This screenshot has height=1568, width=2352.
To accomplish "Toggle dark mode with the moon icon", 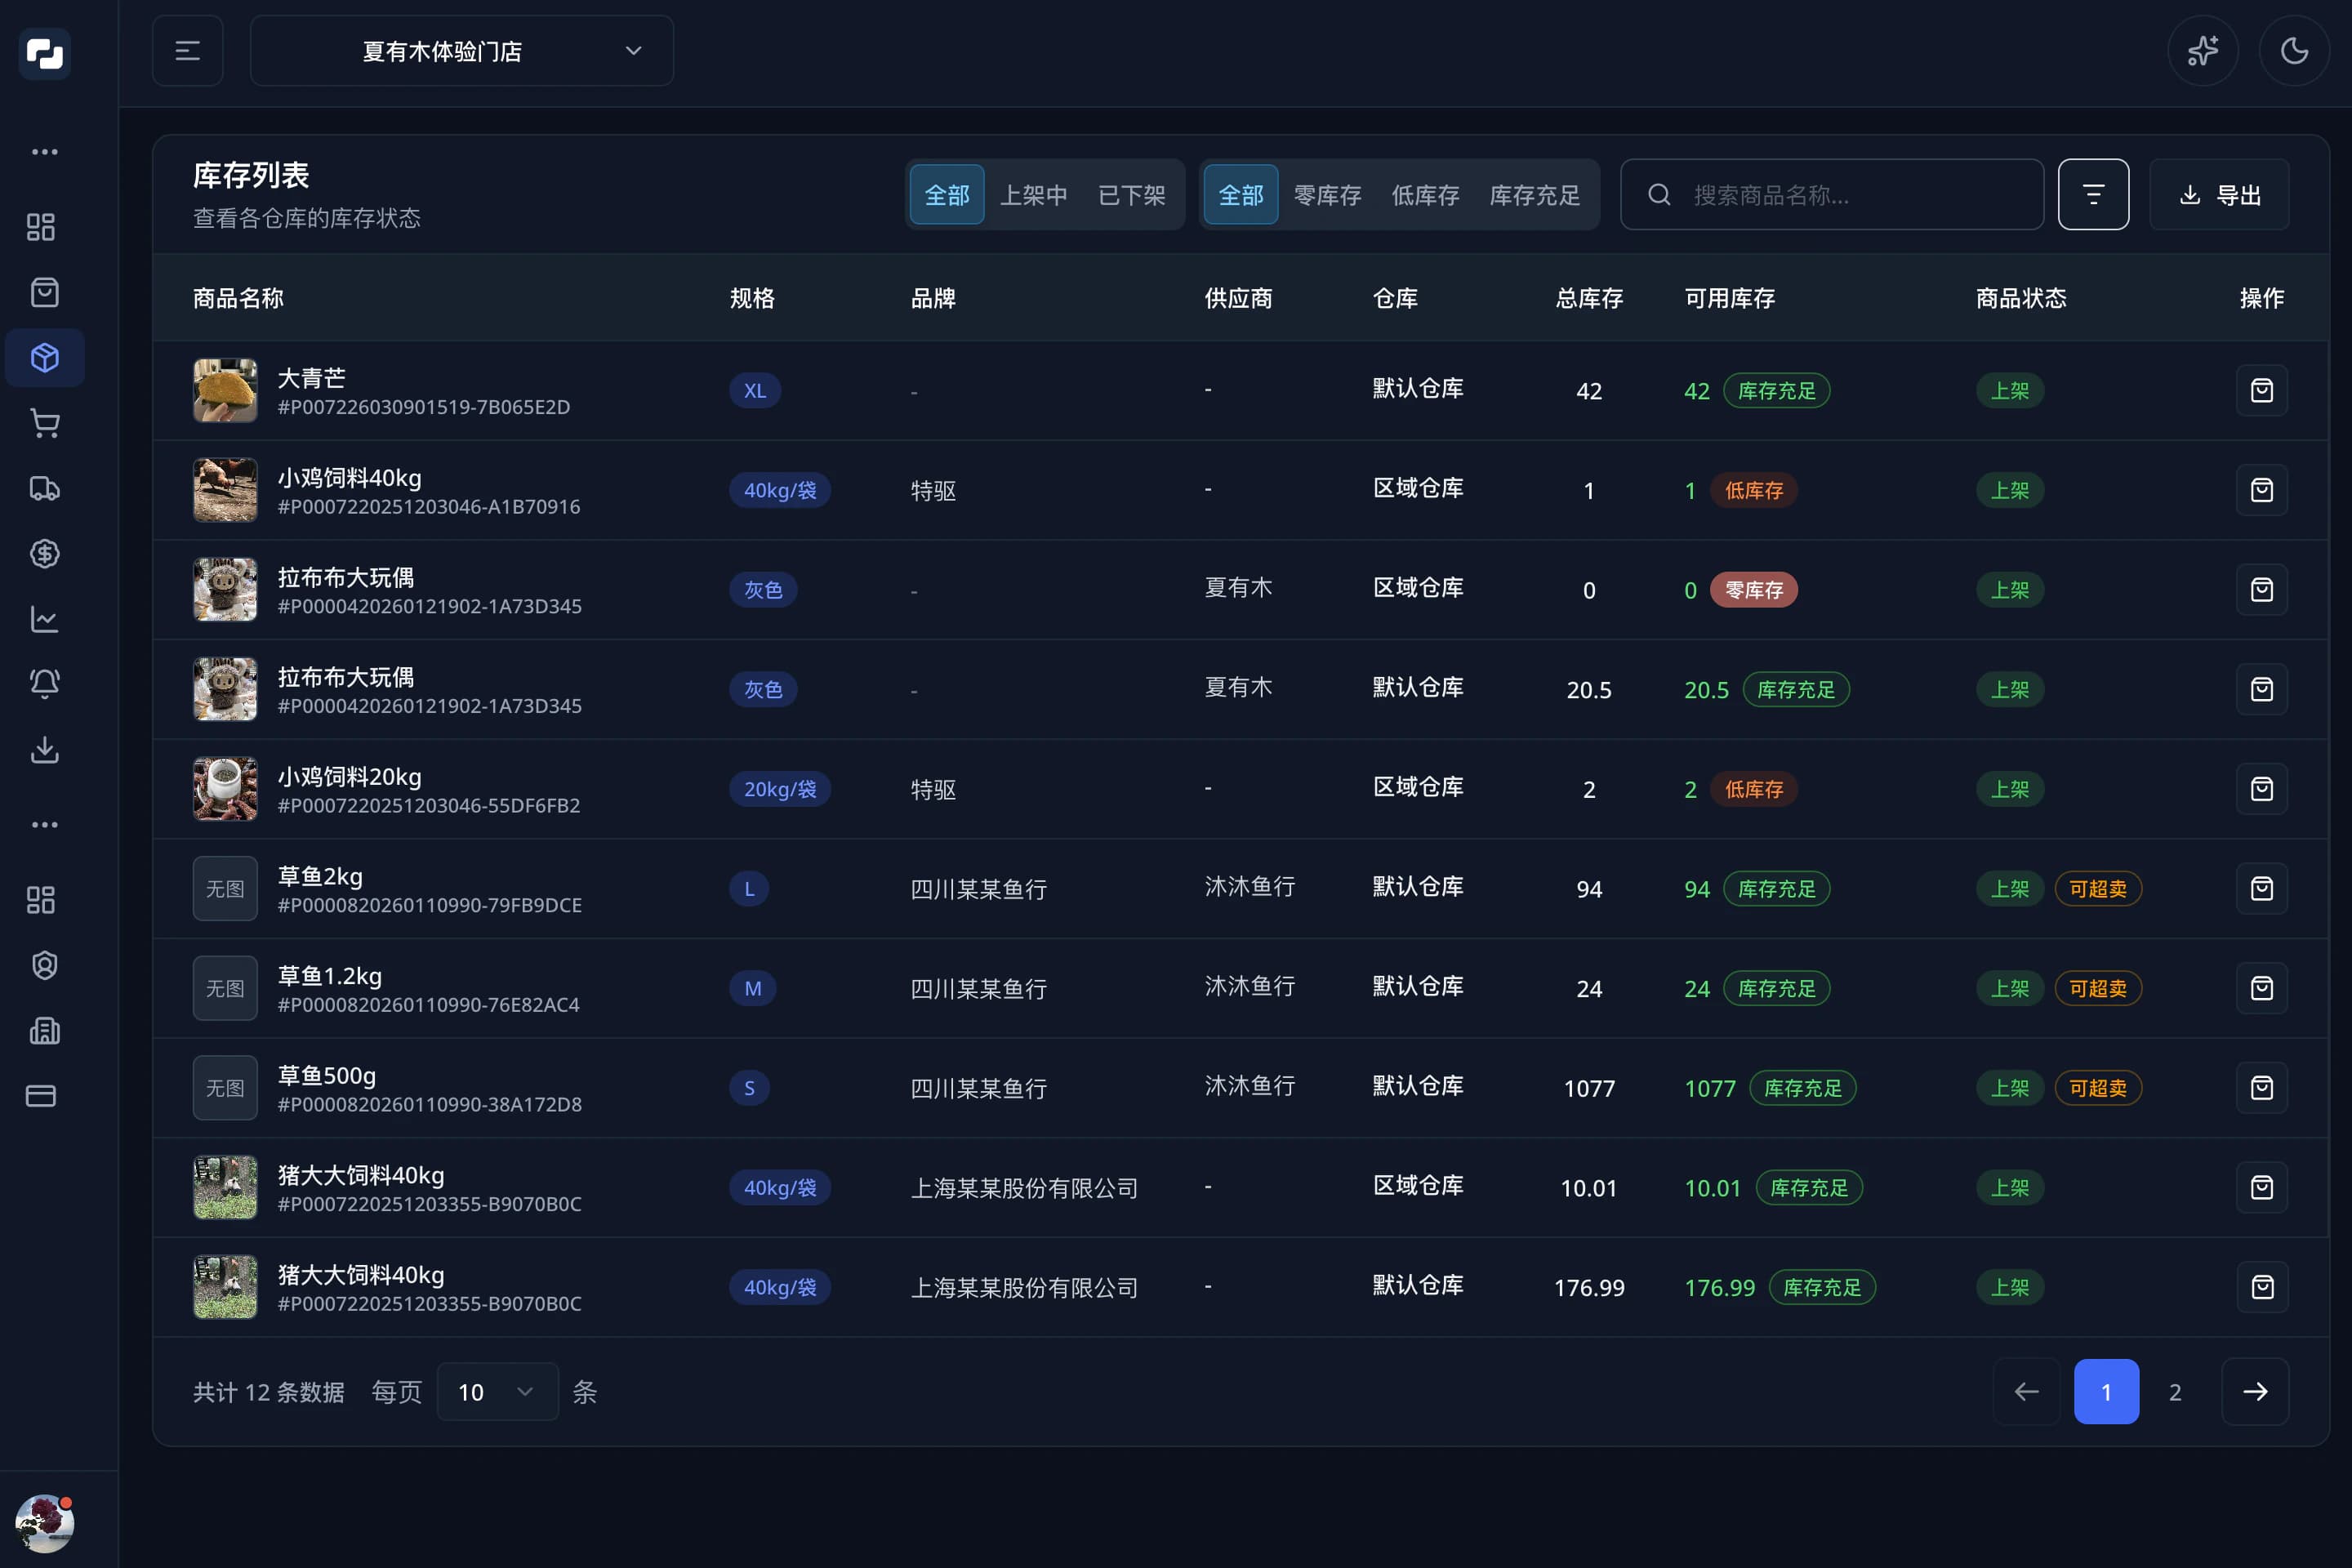I will [x=2294, y=51].
